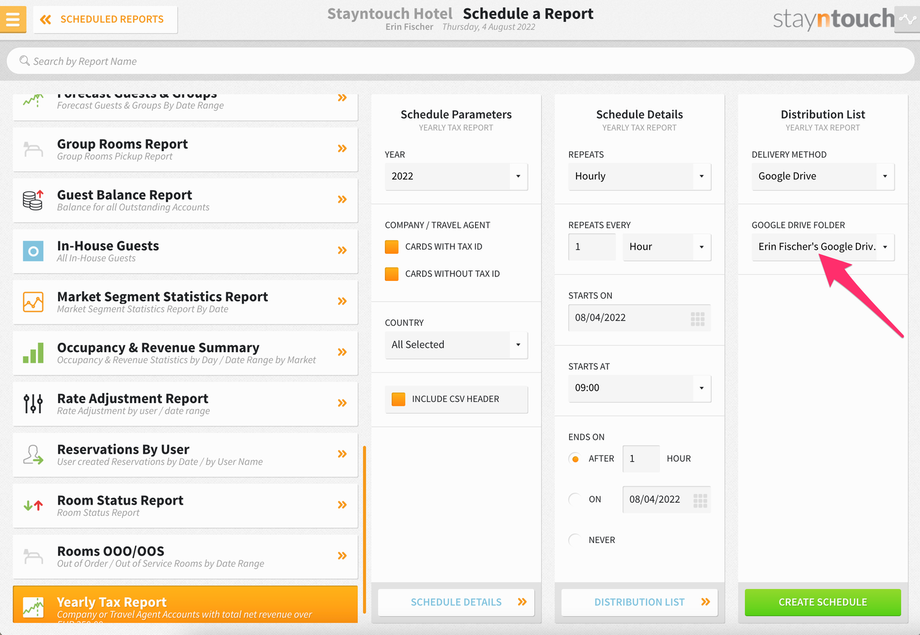
Task: Expand Occupancy & Revenue Summary chevrons
Action: pyautogui.click(x=342, y=352)
